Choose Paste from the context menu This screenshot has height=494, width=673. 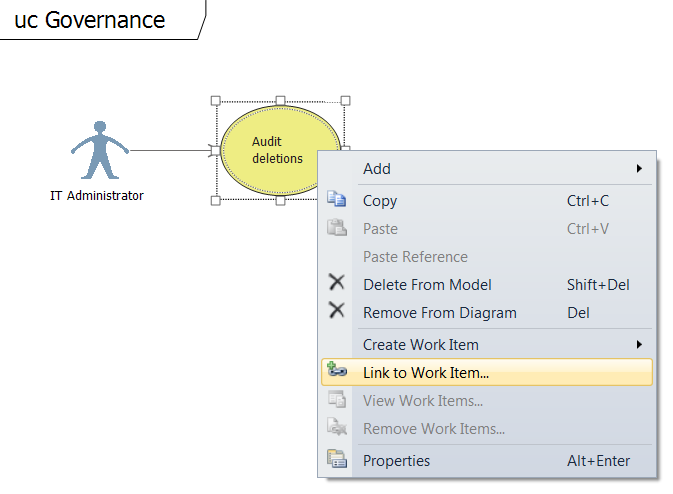pos(487,229)
